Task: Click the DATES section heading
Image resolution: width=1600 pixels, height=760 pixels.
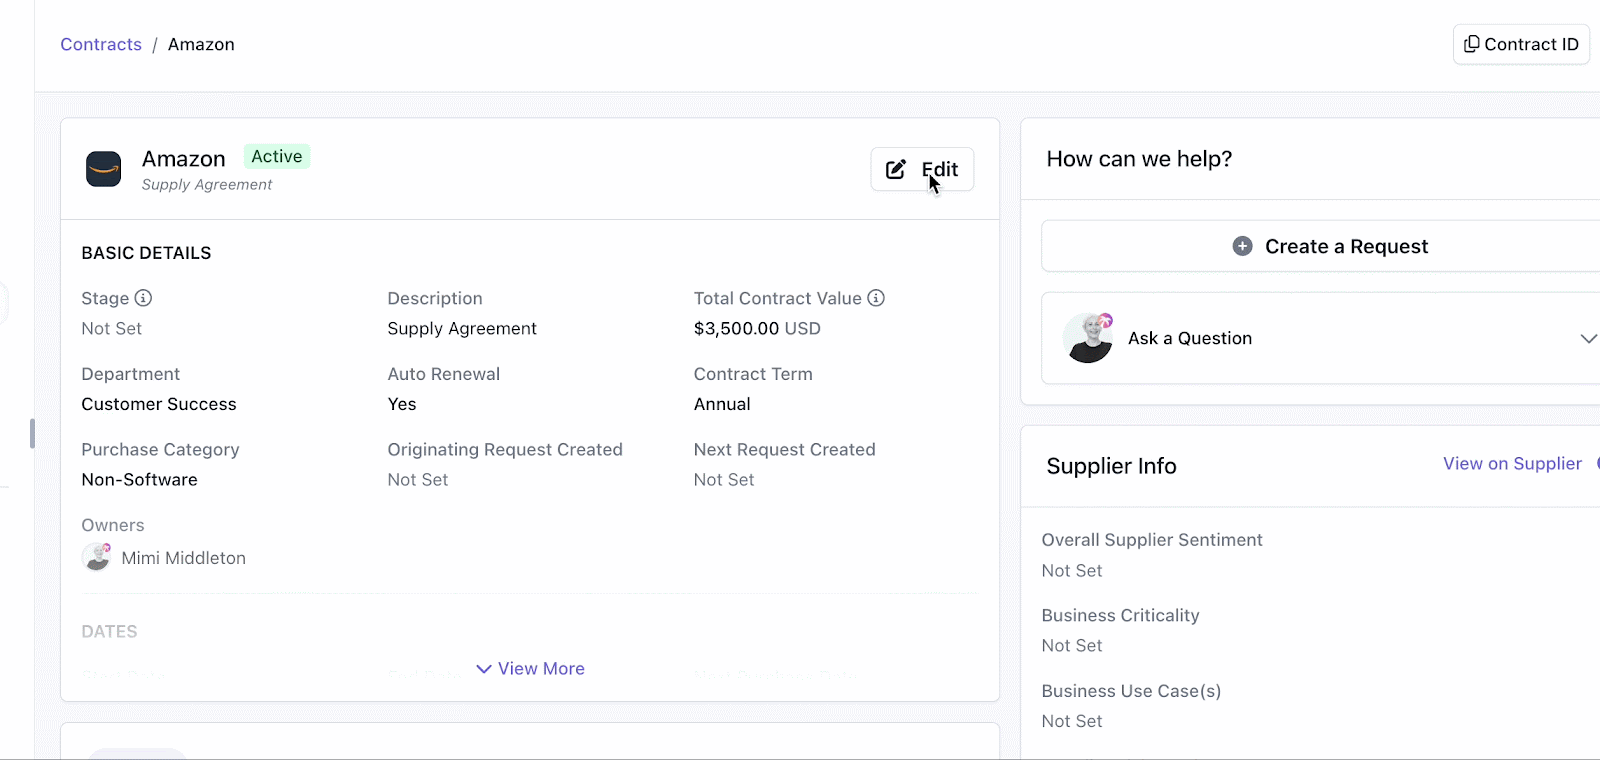Action: point(109,631)
